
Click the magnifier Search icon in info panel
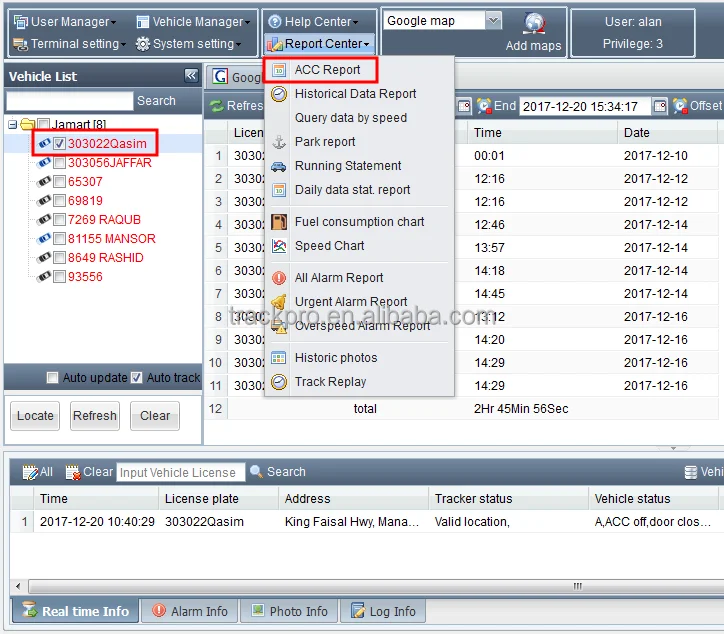257,472
